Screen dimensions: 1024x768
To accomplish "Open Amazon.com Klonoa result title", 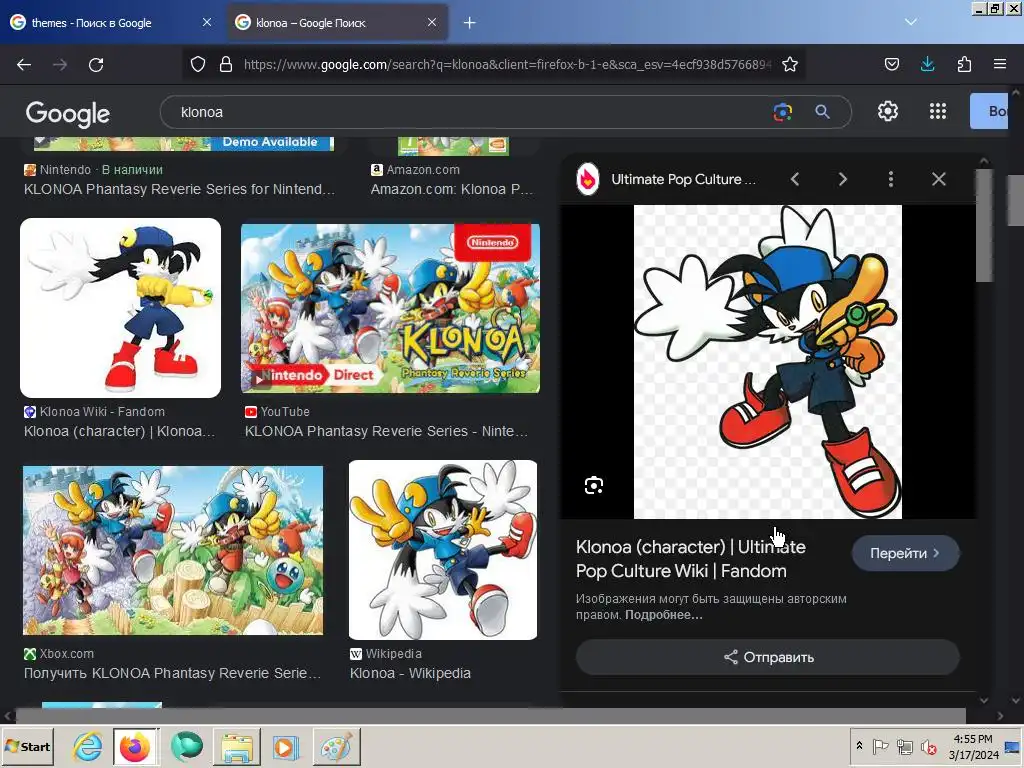I will coord(452,189).
